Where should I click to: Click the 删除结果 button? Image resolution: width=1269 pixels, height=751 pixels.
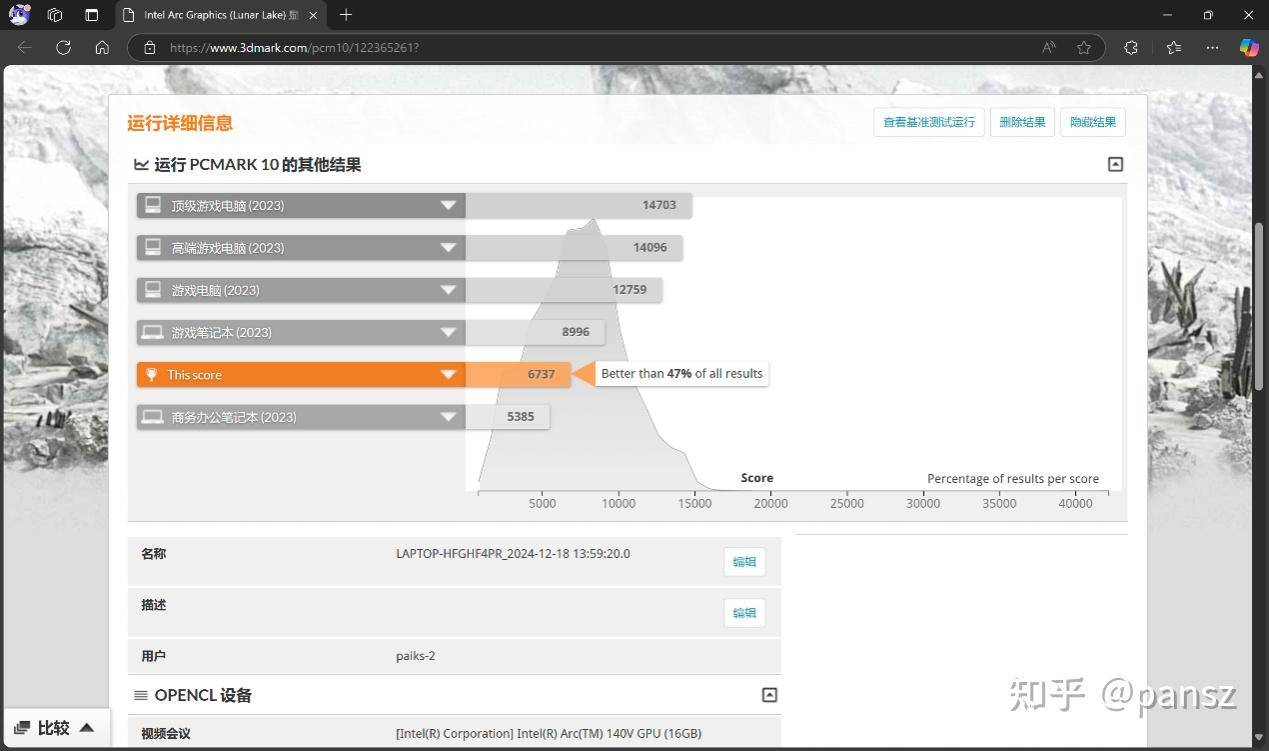pyautogui.click(x=1022, y=122)
